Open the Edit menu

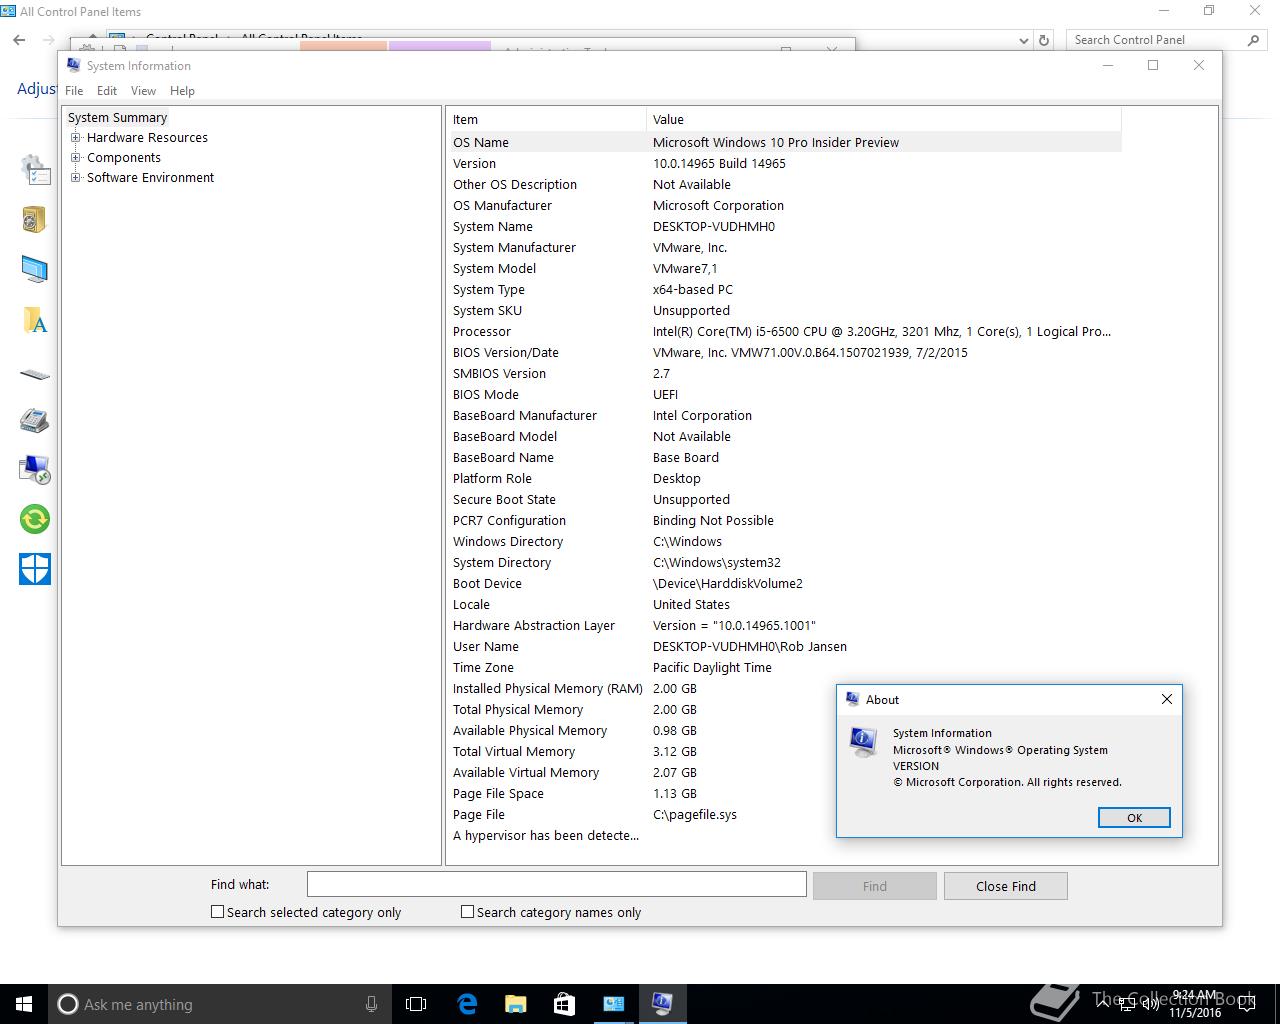pos(107,91)
